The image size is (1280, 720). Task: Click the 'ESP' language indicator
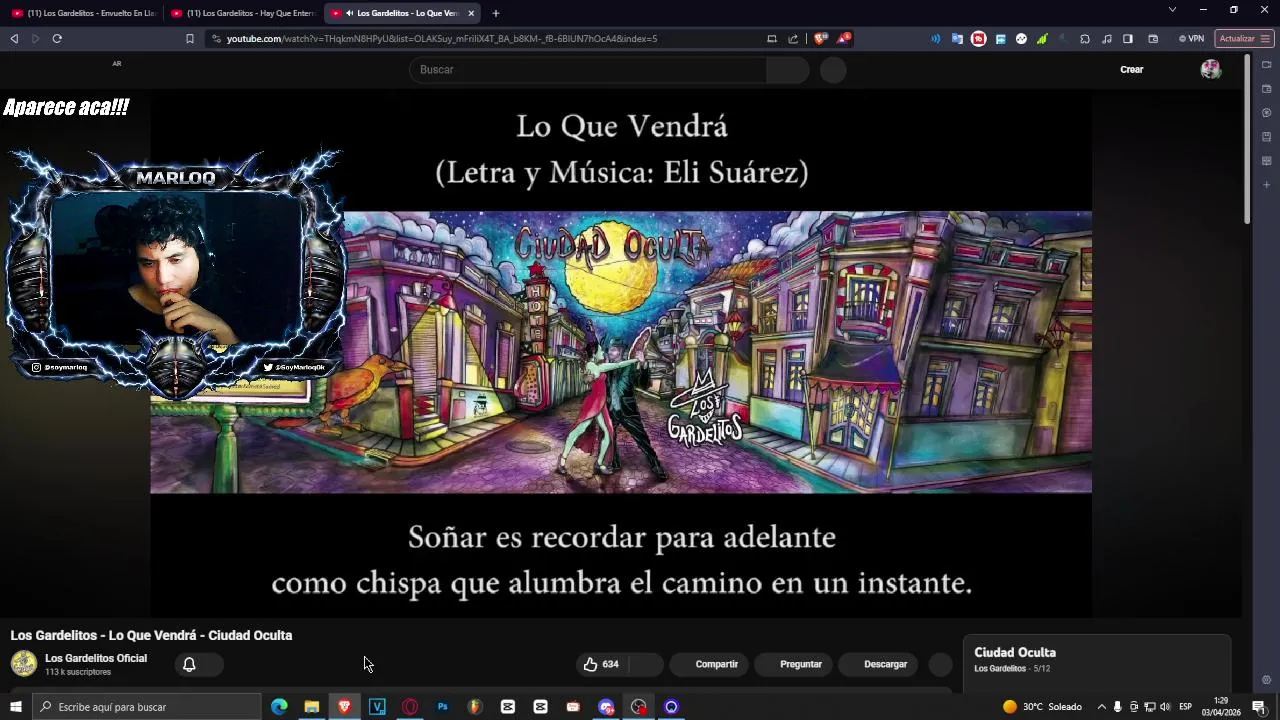(1185, 707)
